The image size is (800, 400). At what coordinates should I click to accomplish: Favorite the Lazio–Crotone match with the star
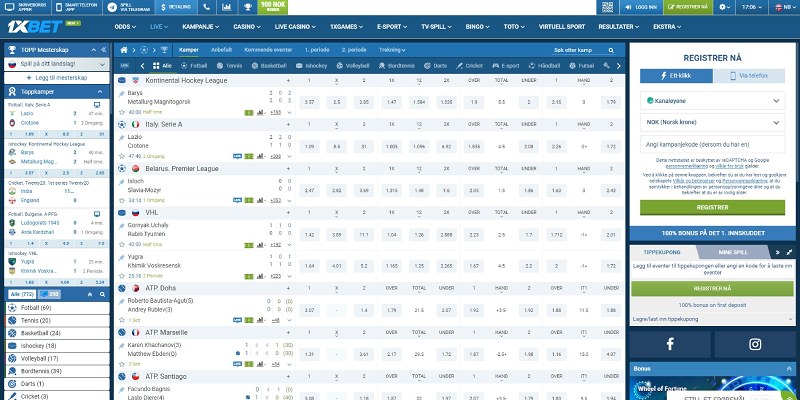point(121,156)
